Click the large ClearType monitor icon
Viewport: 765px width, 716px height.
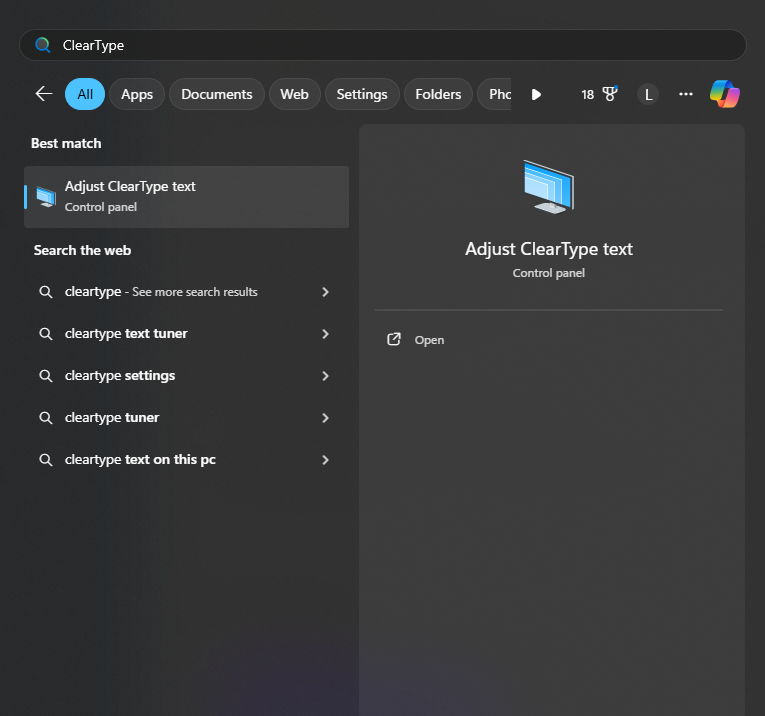click(548, 187)
